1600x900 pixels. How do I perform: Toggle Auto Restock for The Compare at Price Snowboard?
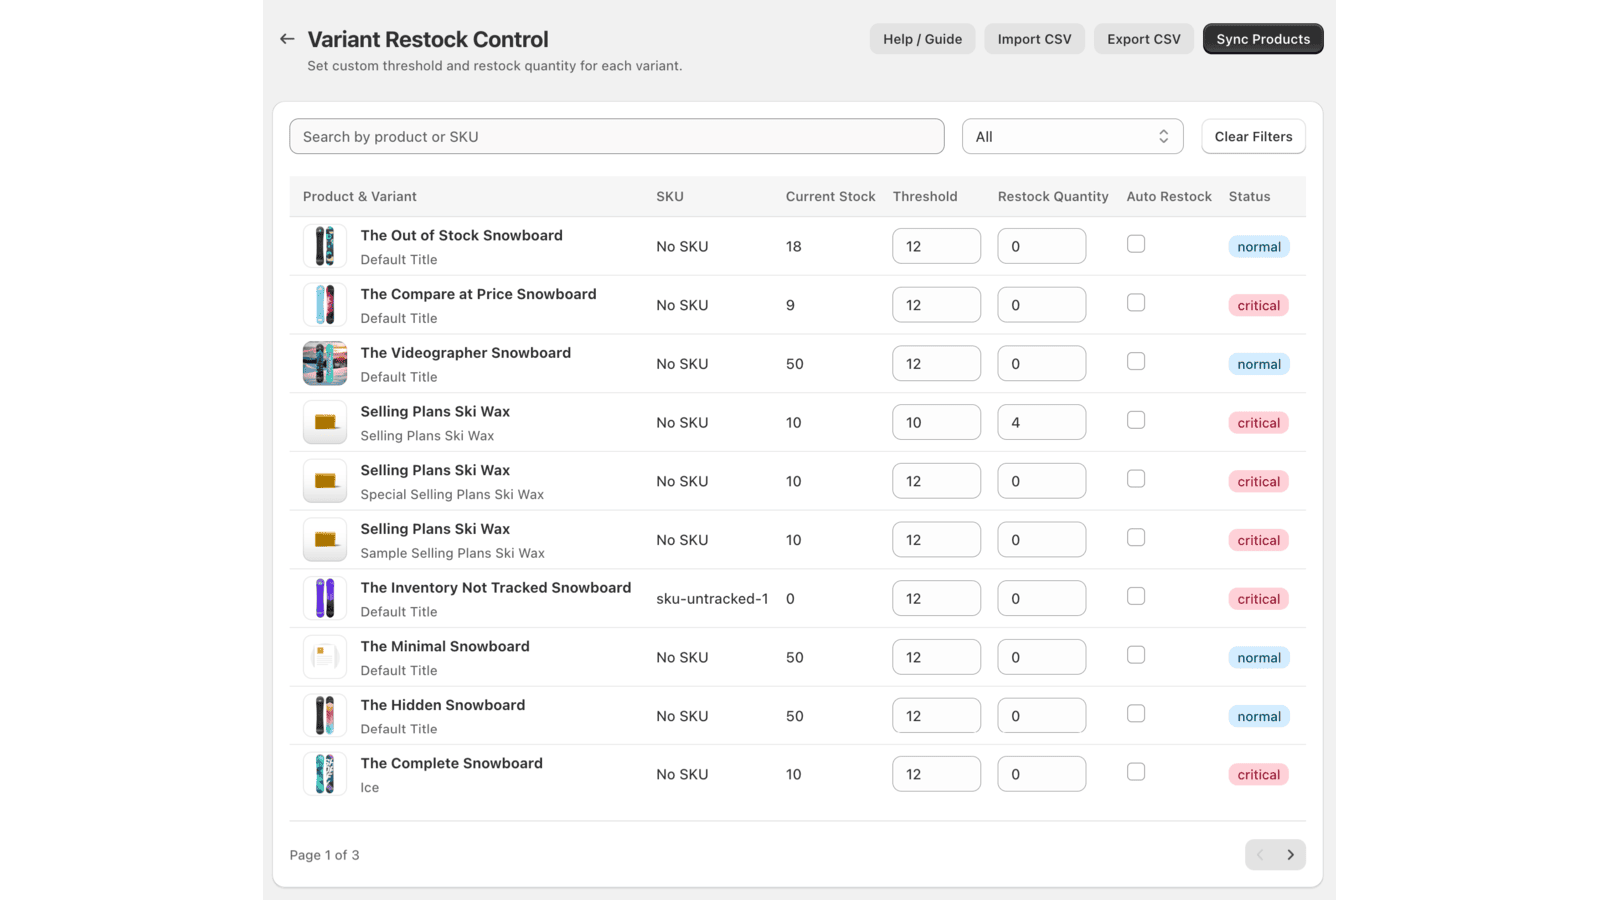tap(1136, 303)
